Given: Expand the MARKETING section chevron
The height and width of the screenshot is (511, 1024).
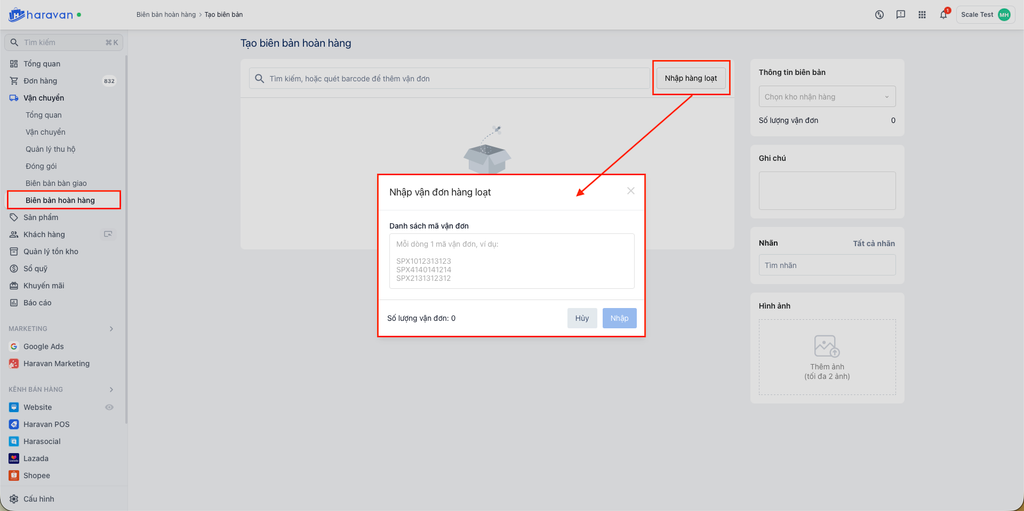Looking at the screenshot, I should pyautogui.click(x=111, y=329).
